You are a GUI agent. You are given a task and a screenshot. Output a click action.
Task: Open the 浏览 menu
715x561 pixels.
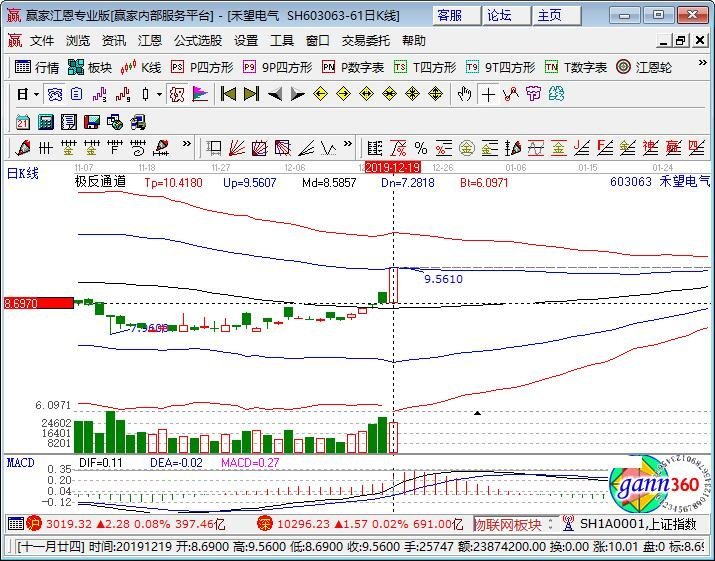click(78, 41)
